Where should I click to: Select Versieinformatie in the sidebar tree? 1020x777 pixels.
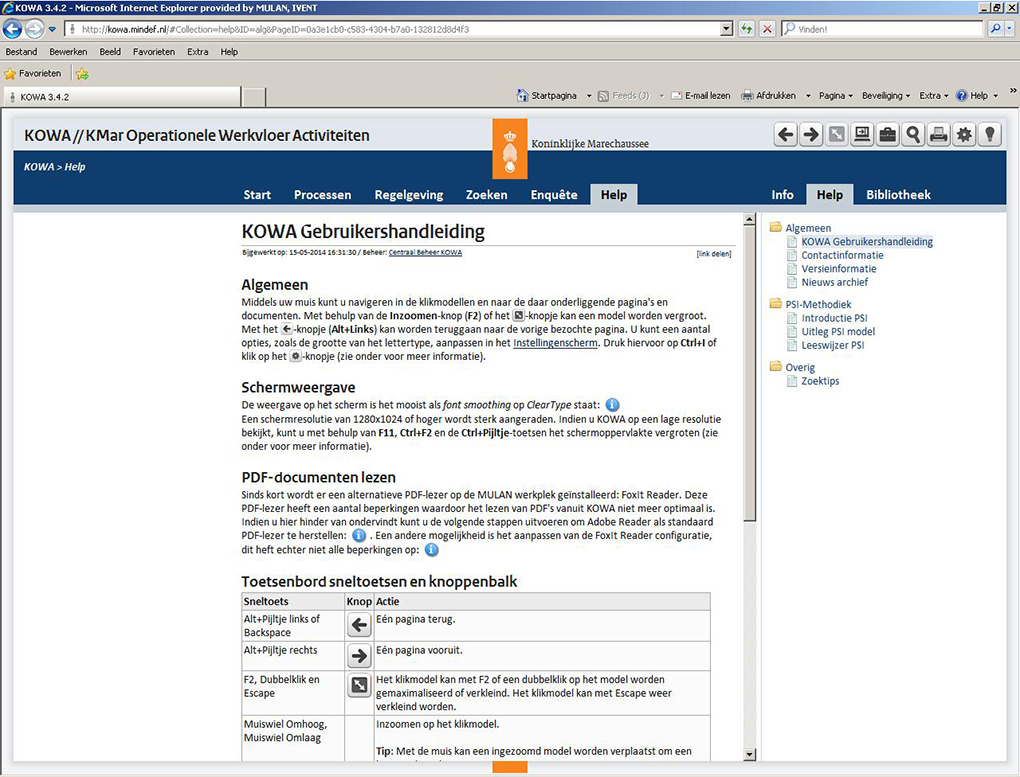point(838,269)
